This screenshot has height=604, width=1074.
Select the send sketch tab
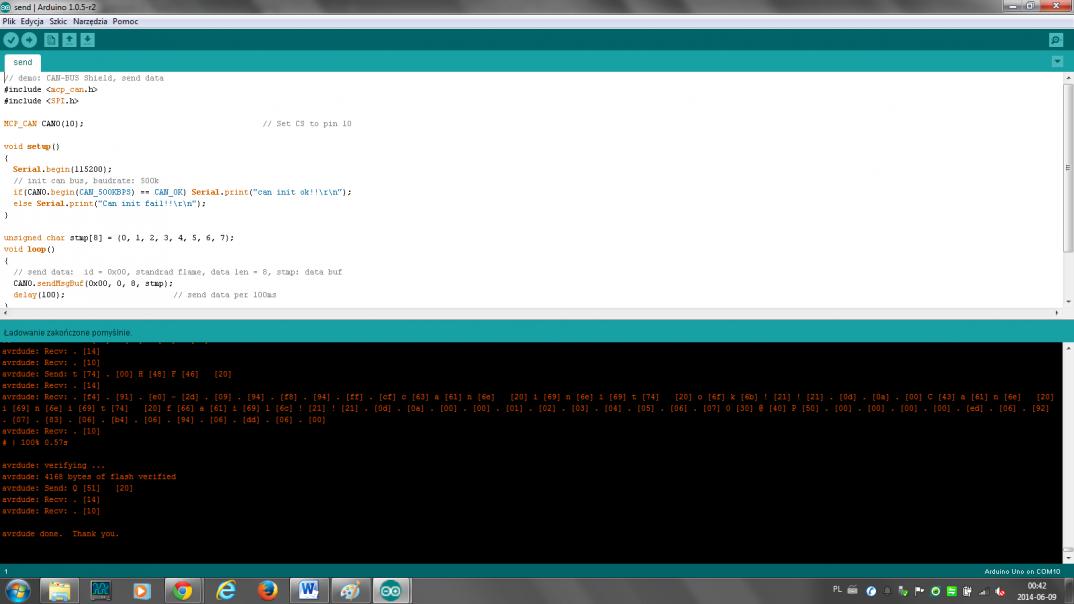[x=22, y=62]
